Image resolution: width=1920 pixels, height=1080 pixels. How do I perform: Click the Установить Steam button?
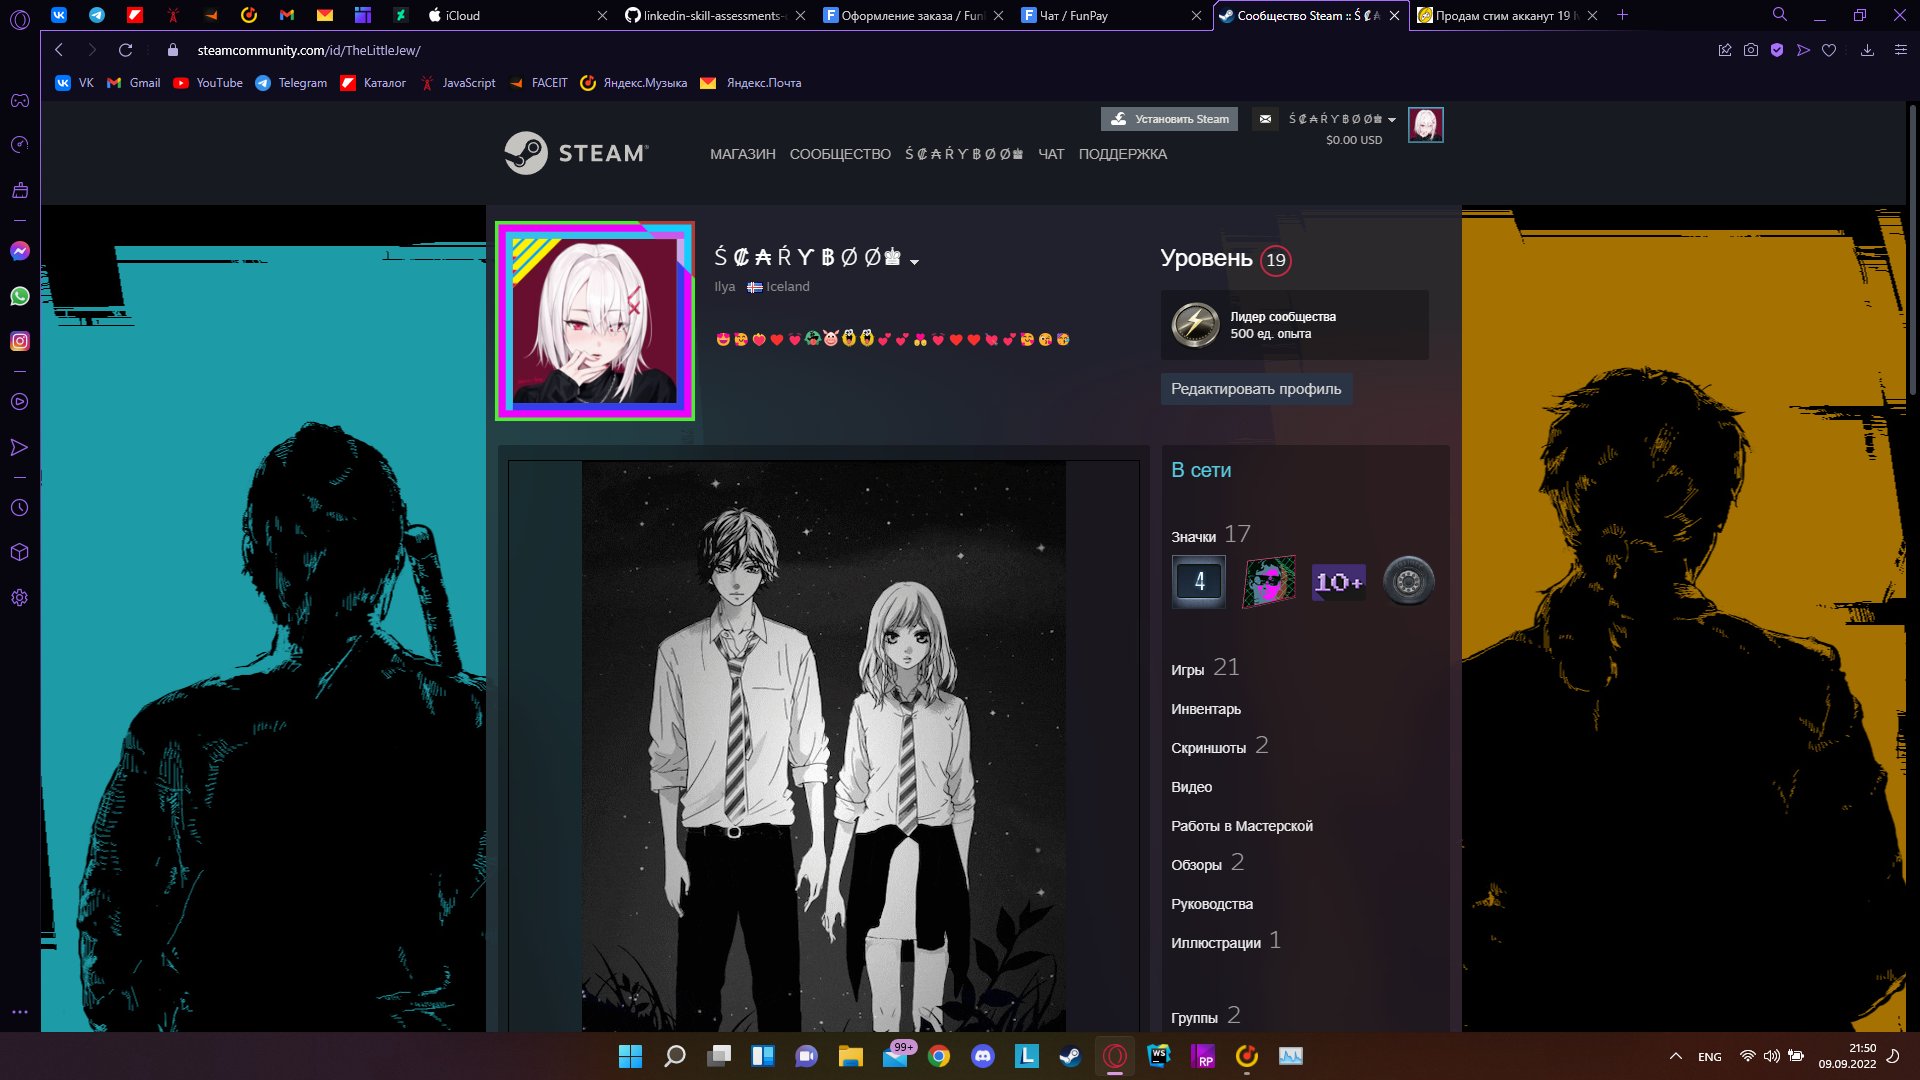[x=1169, y=119]
